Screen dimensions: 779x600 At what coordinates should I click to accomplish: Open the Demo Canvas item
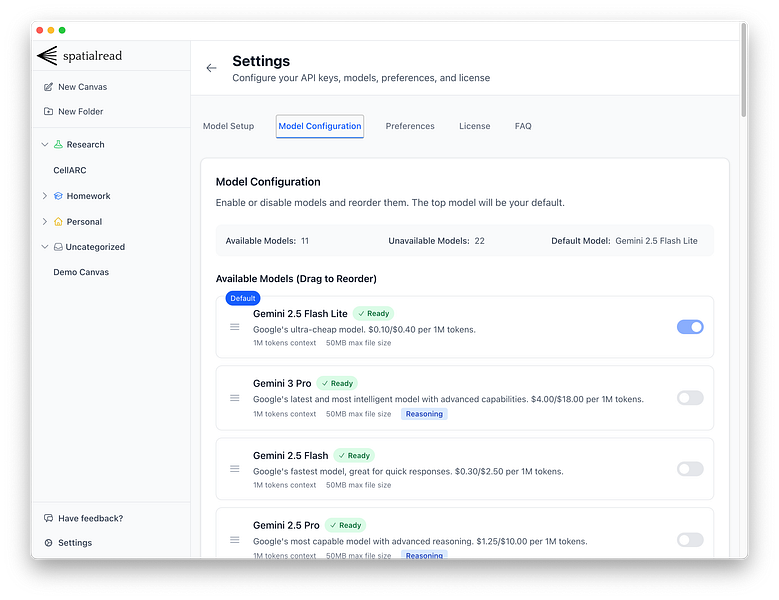pos(81,272)
